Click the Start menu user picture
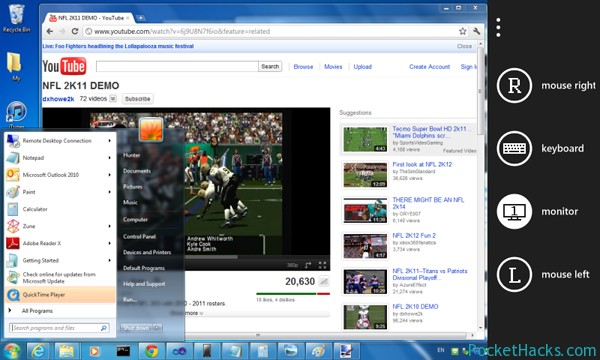This screenshot has width=600, height=360. pos(150,129)
